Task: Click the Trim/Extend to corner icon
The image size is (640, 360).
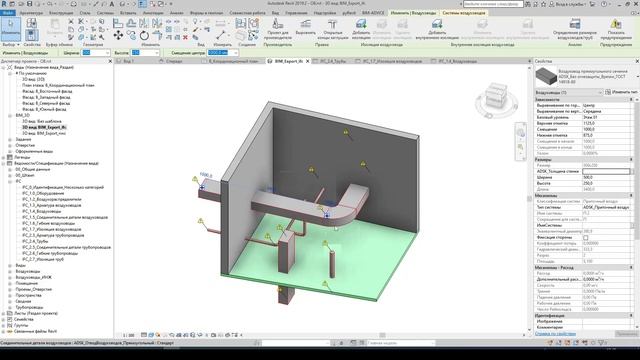Action: pos(157,36)
